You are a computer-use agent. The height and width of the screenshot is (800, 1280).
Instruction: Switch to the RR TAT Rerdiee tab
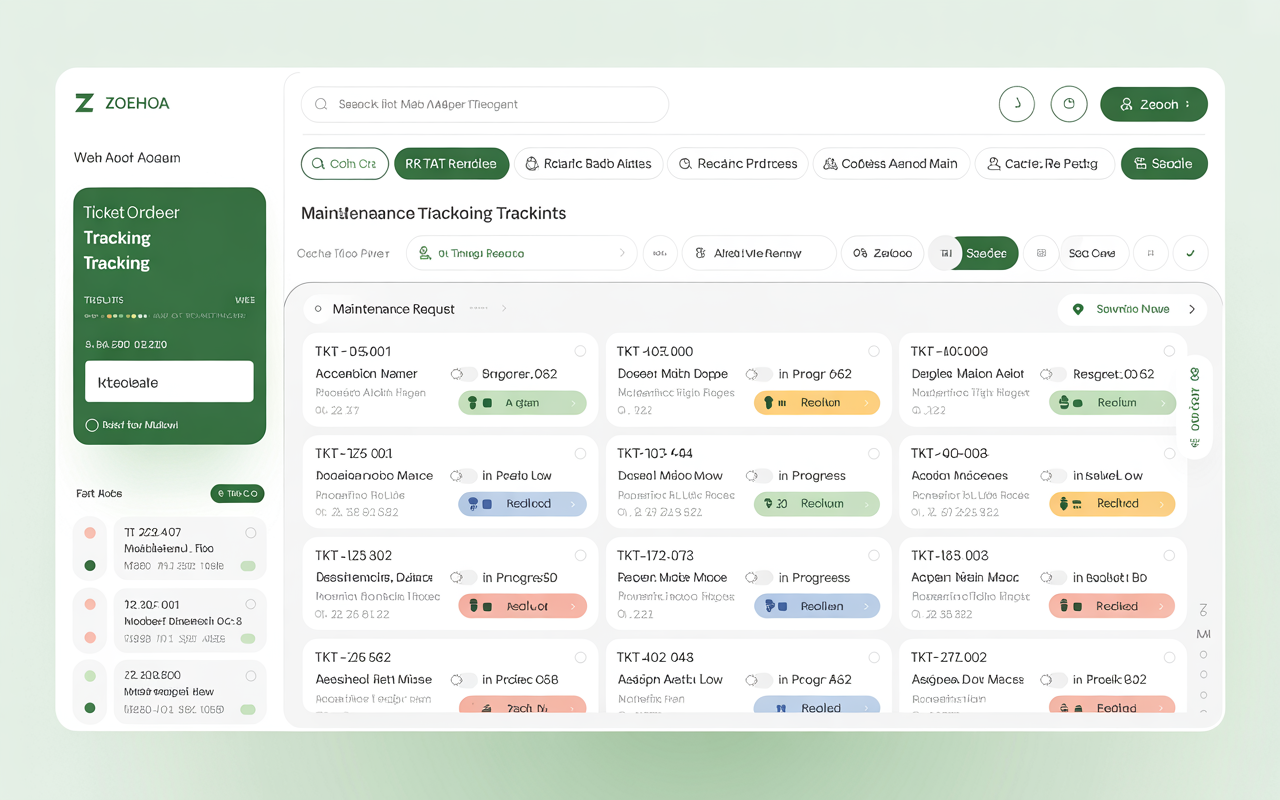[451, 164]
